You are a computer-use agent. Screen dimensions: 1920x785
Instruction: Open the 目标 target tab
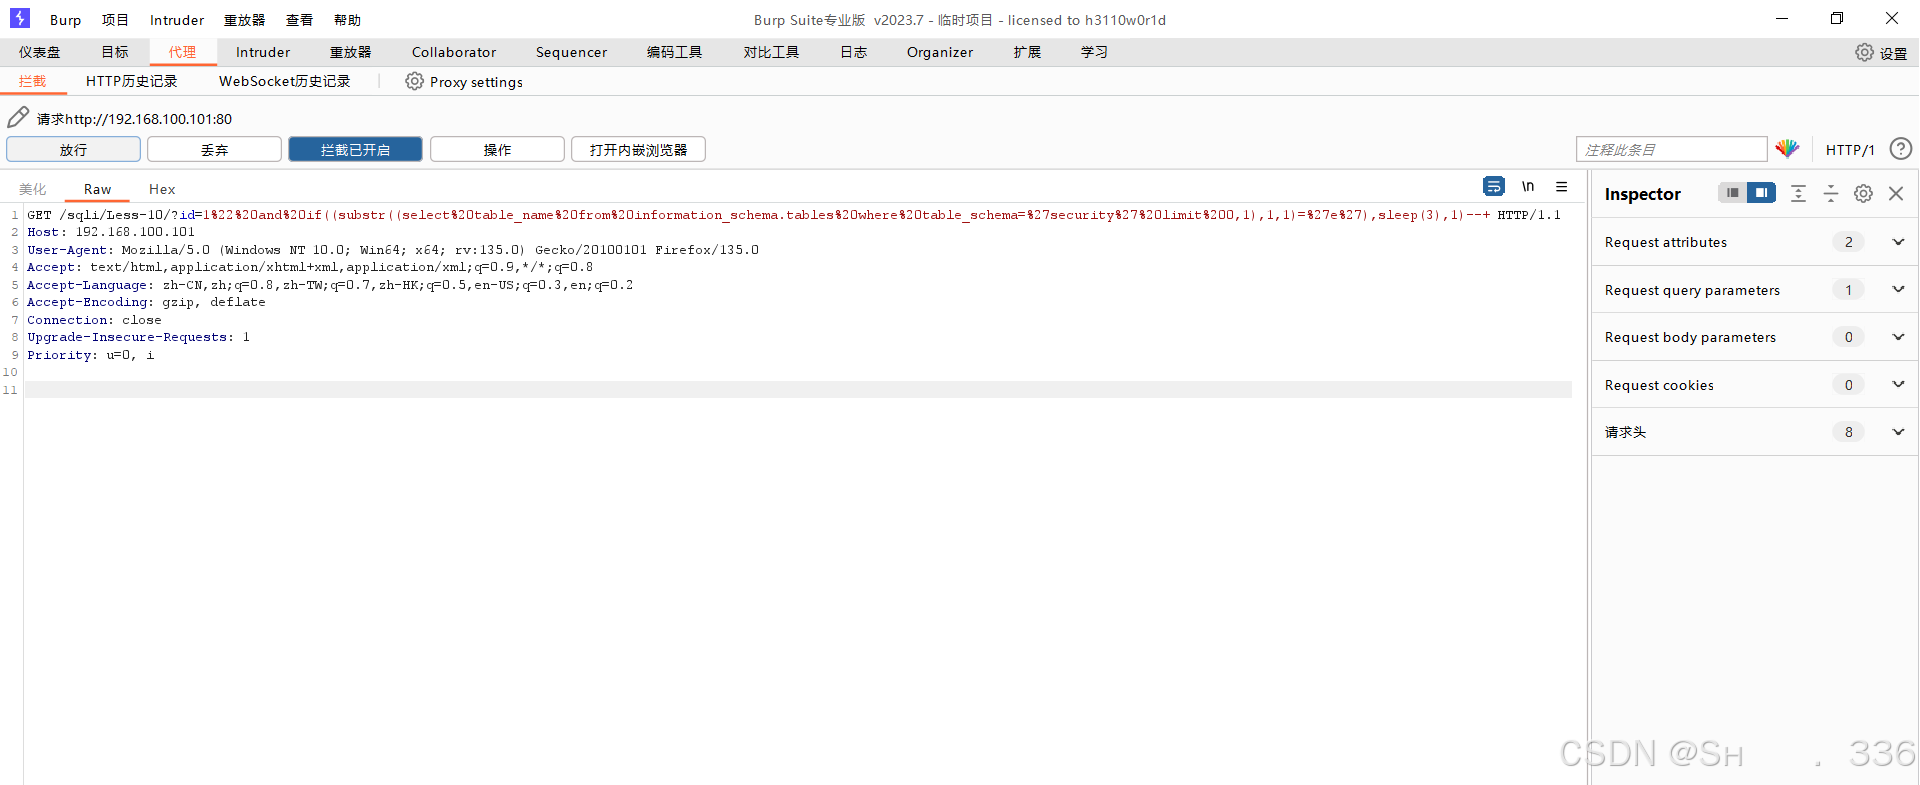tap(115, 52)
